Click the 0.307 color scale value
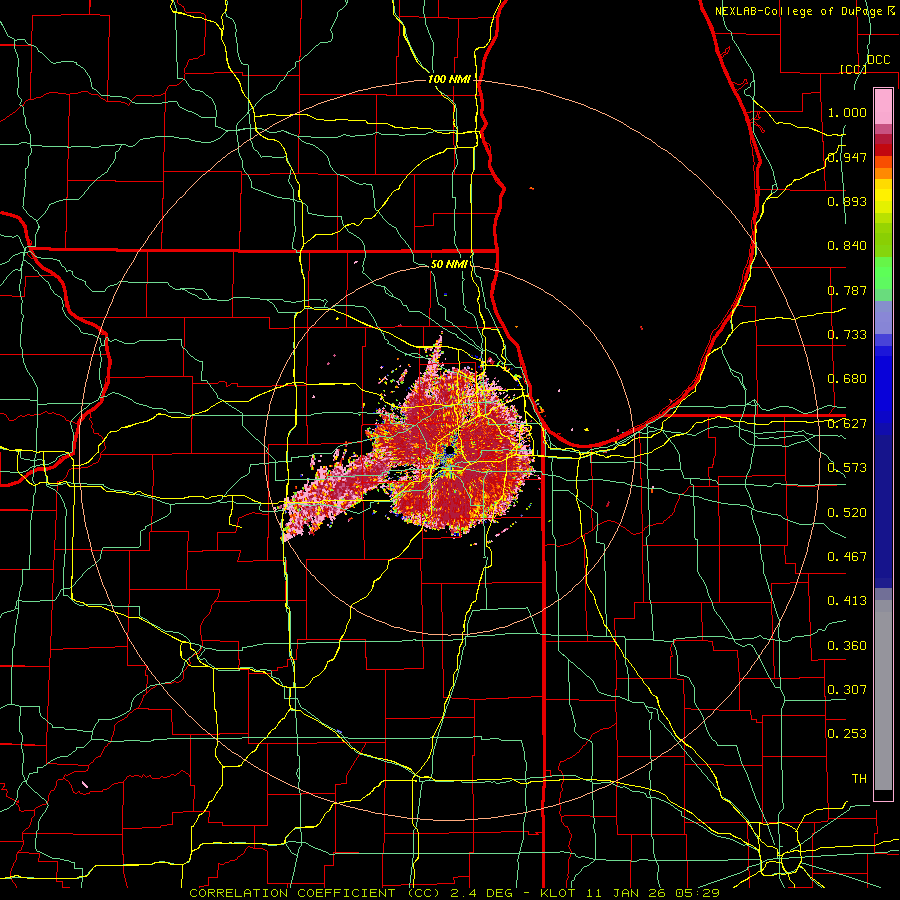 [847, 690]
